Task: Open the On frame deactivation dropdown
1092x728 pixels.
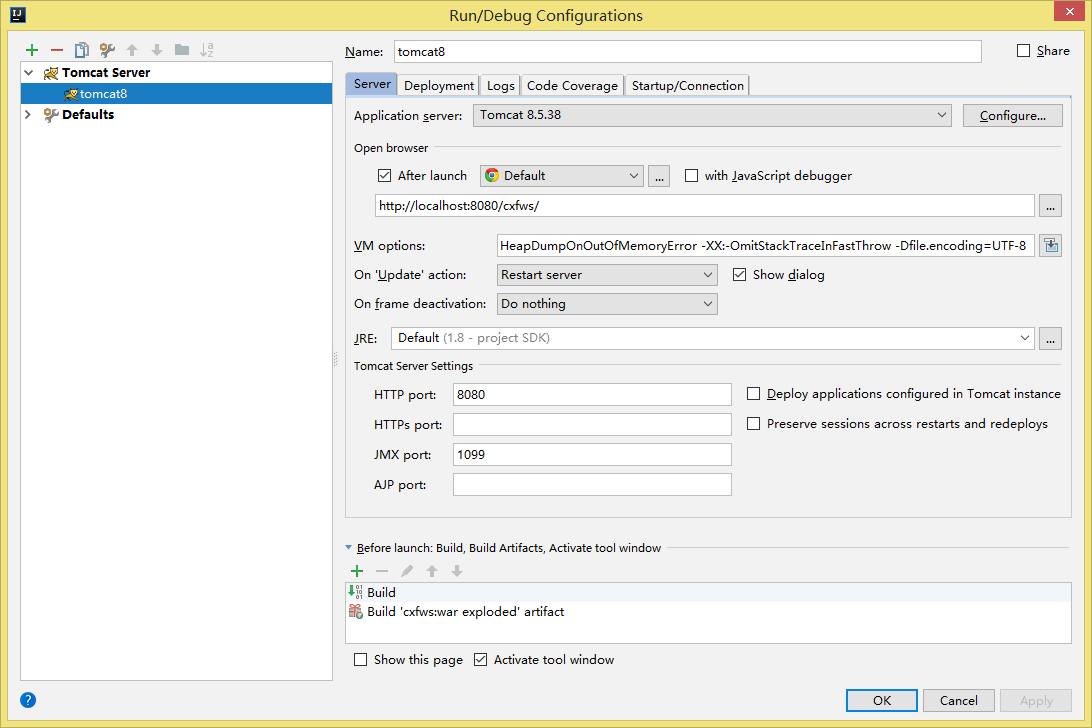Action: [x=607, y=304]
